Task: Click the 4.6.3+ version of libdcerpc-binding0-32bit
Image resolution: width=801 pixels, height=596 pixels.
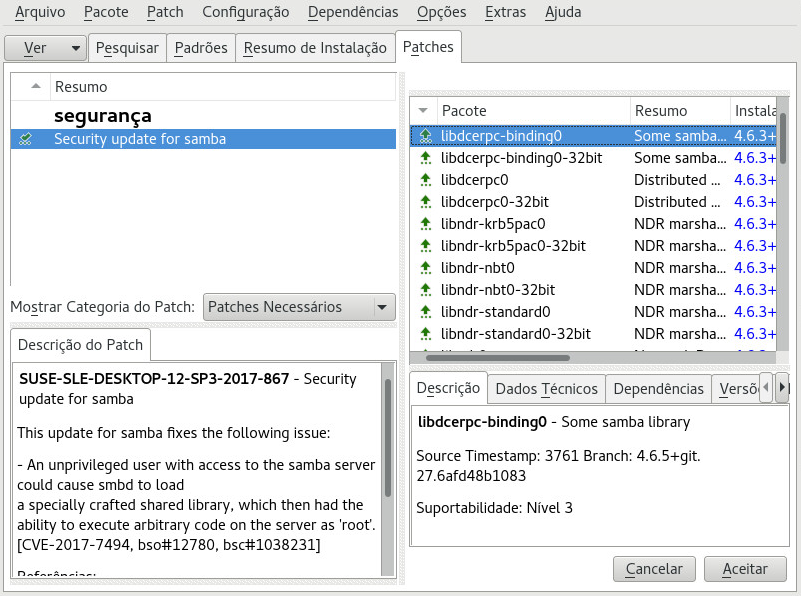Action: coord(755,158)
